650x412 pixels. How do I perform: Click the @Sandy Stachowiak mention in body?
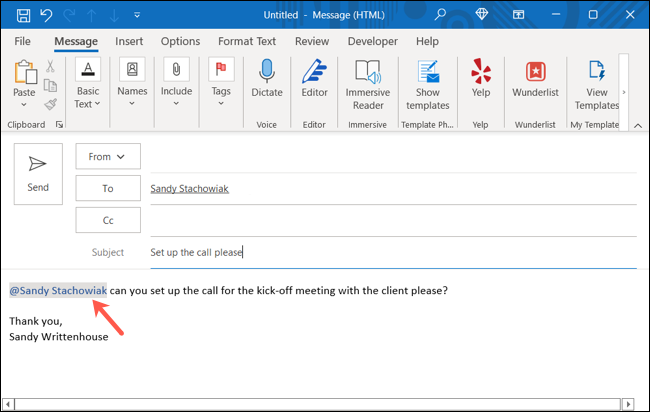pyautogui.click(x=58, y=291)
